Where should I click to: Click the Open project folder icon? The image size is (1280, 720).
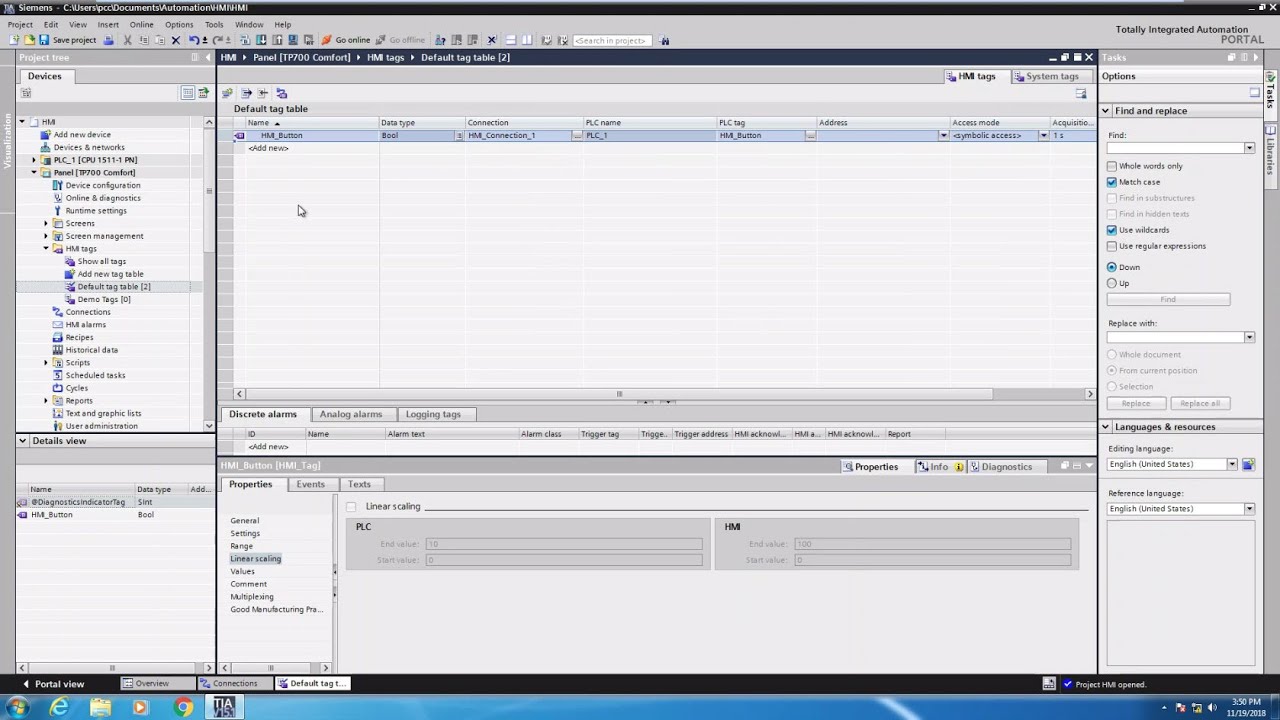click(29, 40)
